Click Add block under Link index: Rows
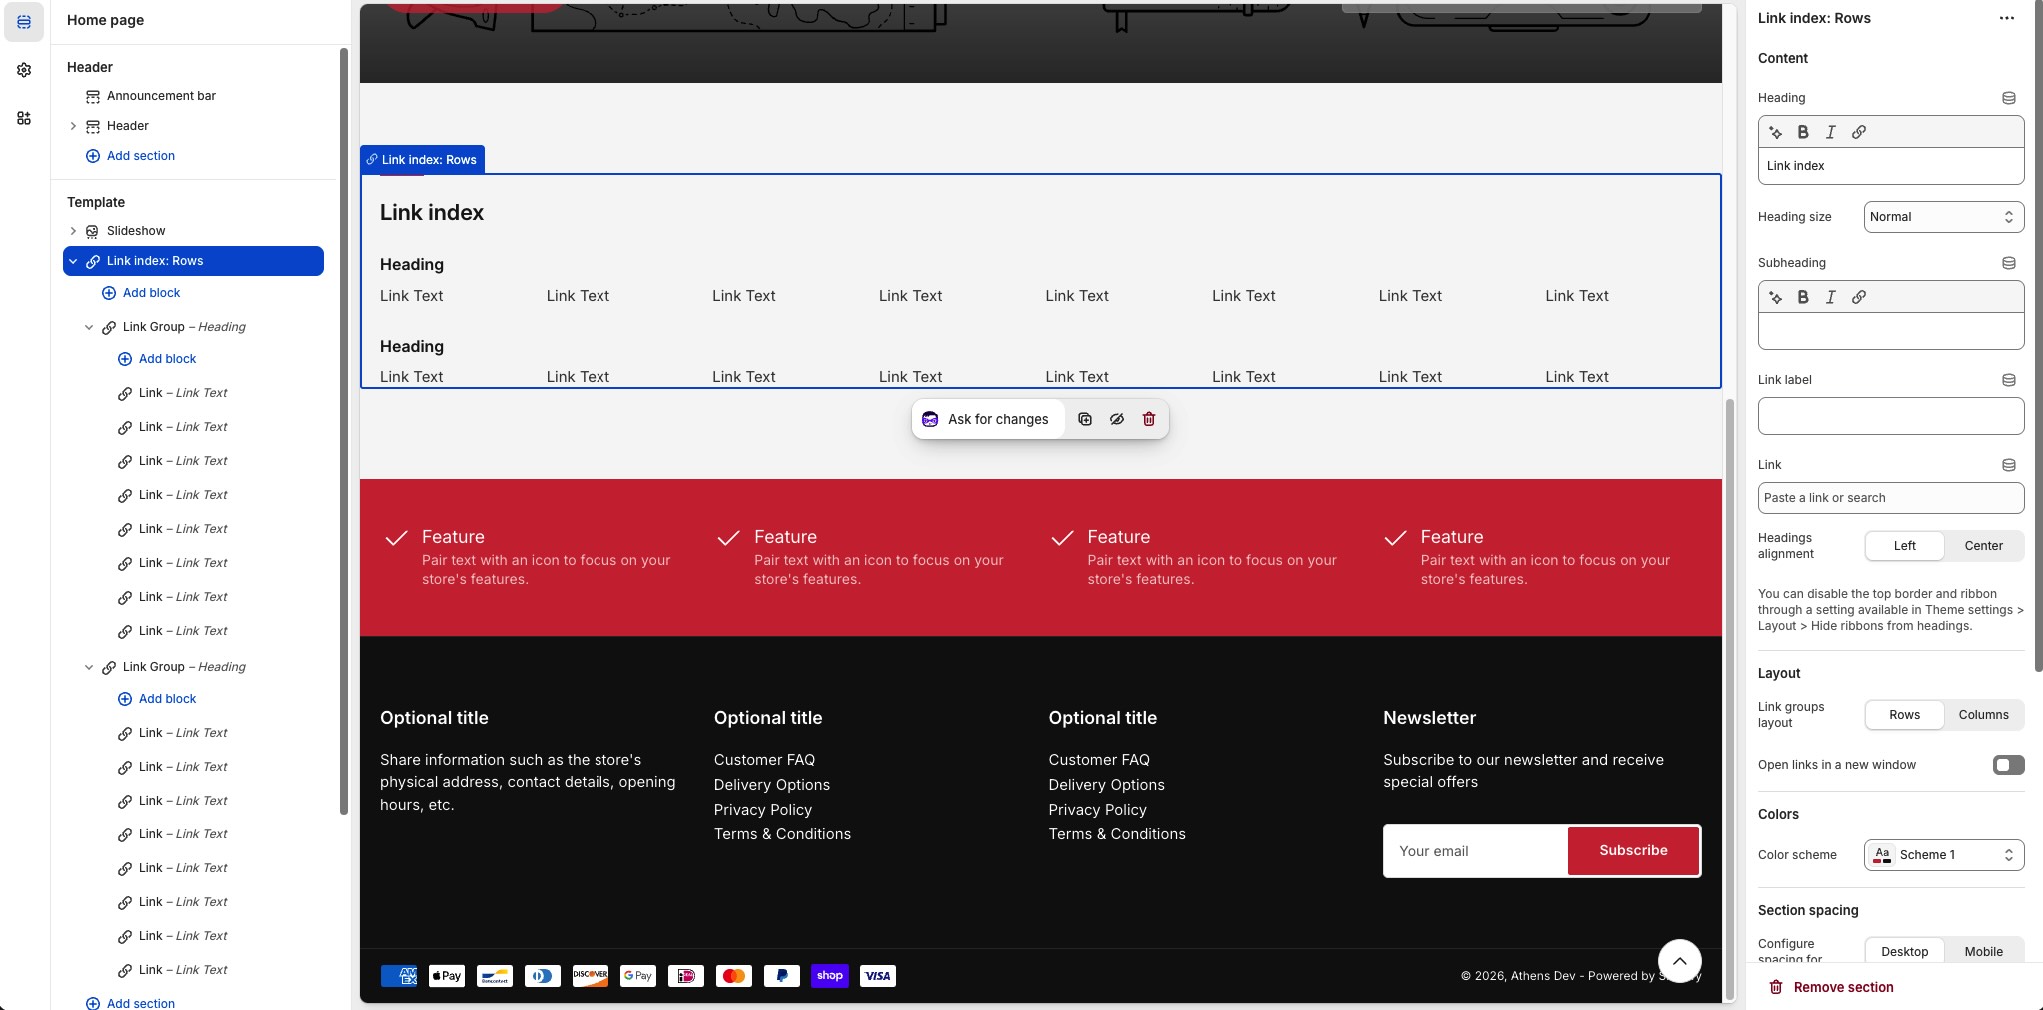 coord(141,293)
